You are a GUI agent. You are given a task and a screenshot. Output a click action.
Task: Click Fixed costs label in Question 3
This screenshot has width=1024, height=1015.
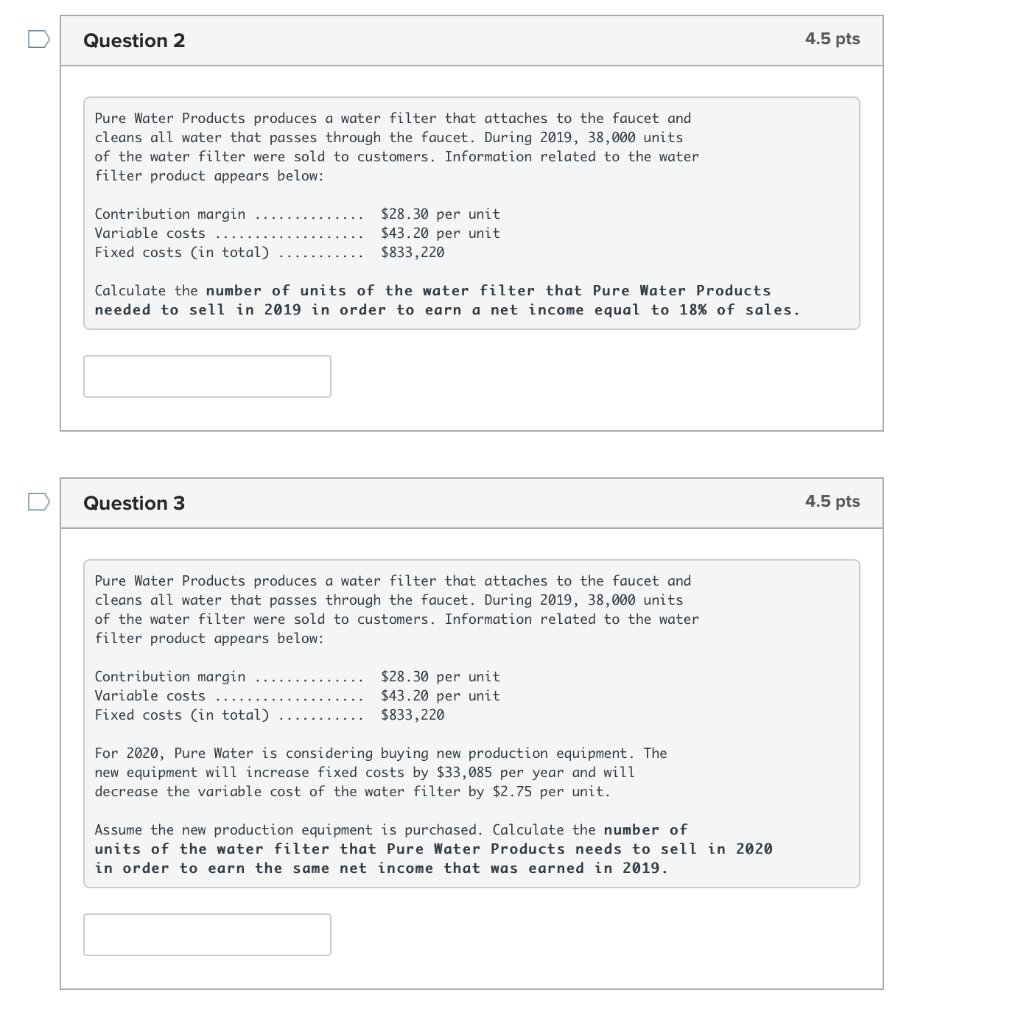pyautogui.click(x=182, y=715)
